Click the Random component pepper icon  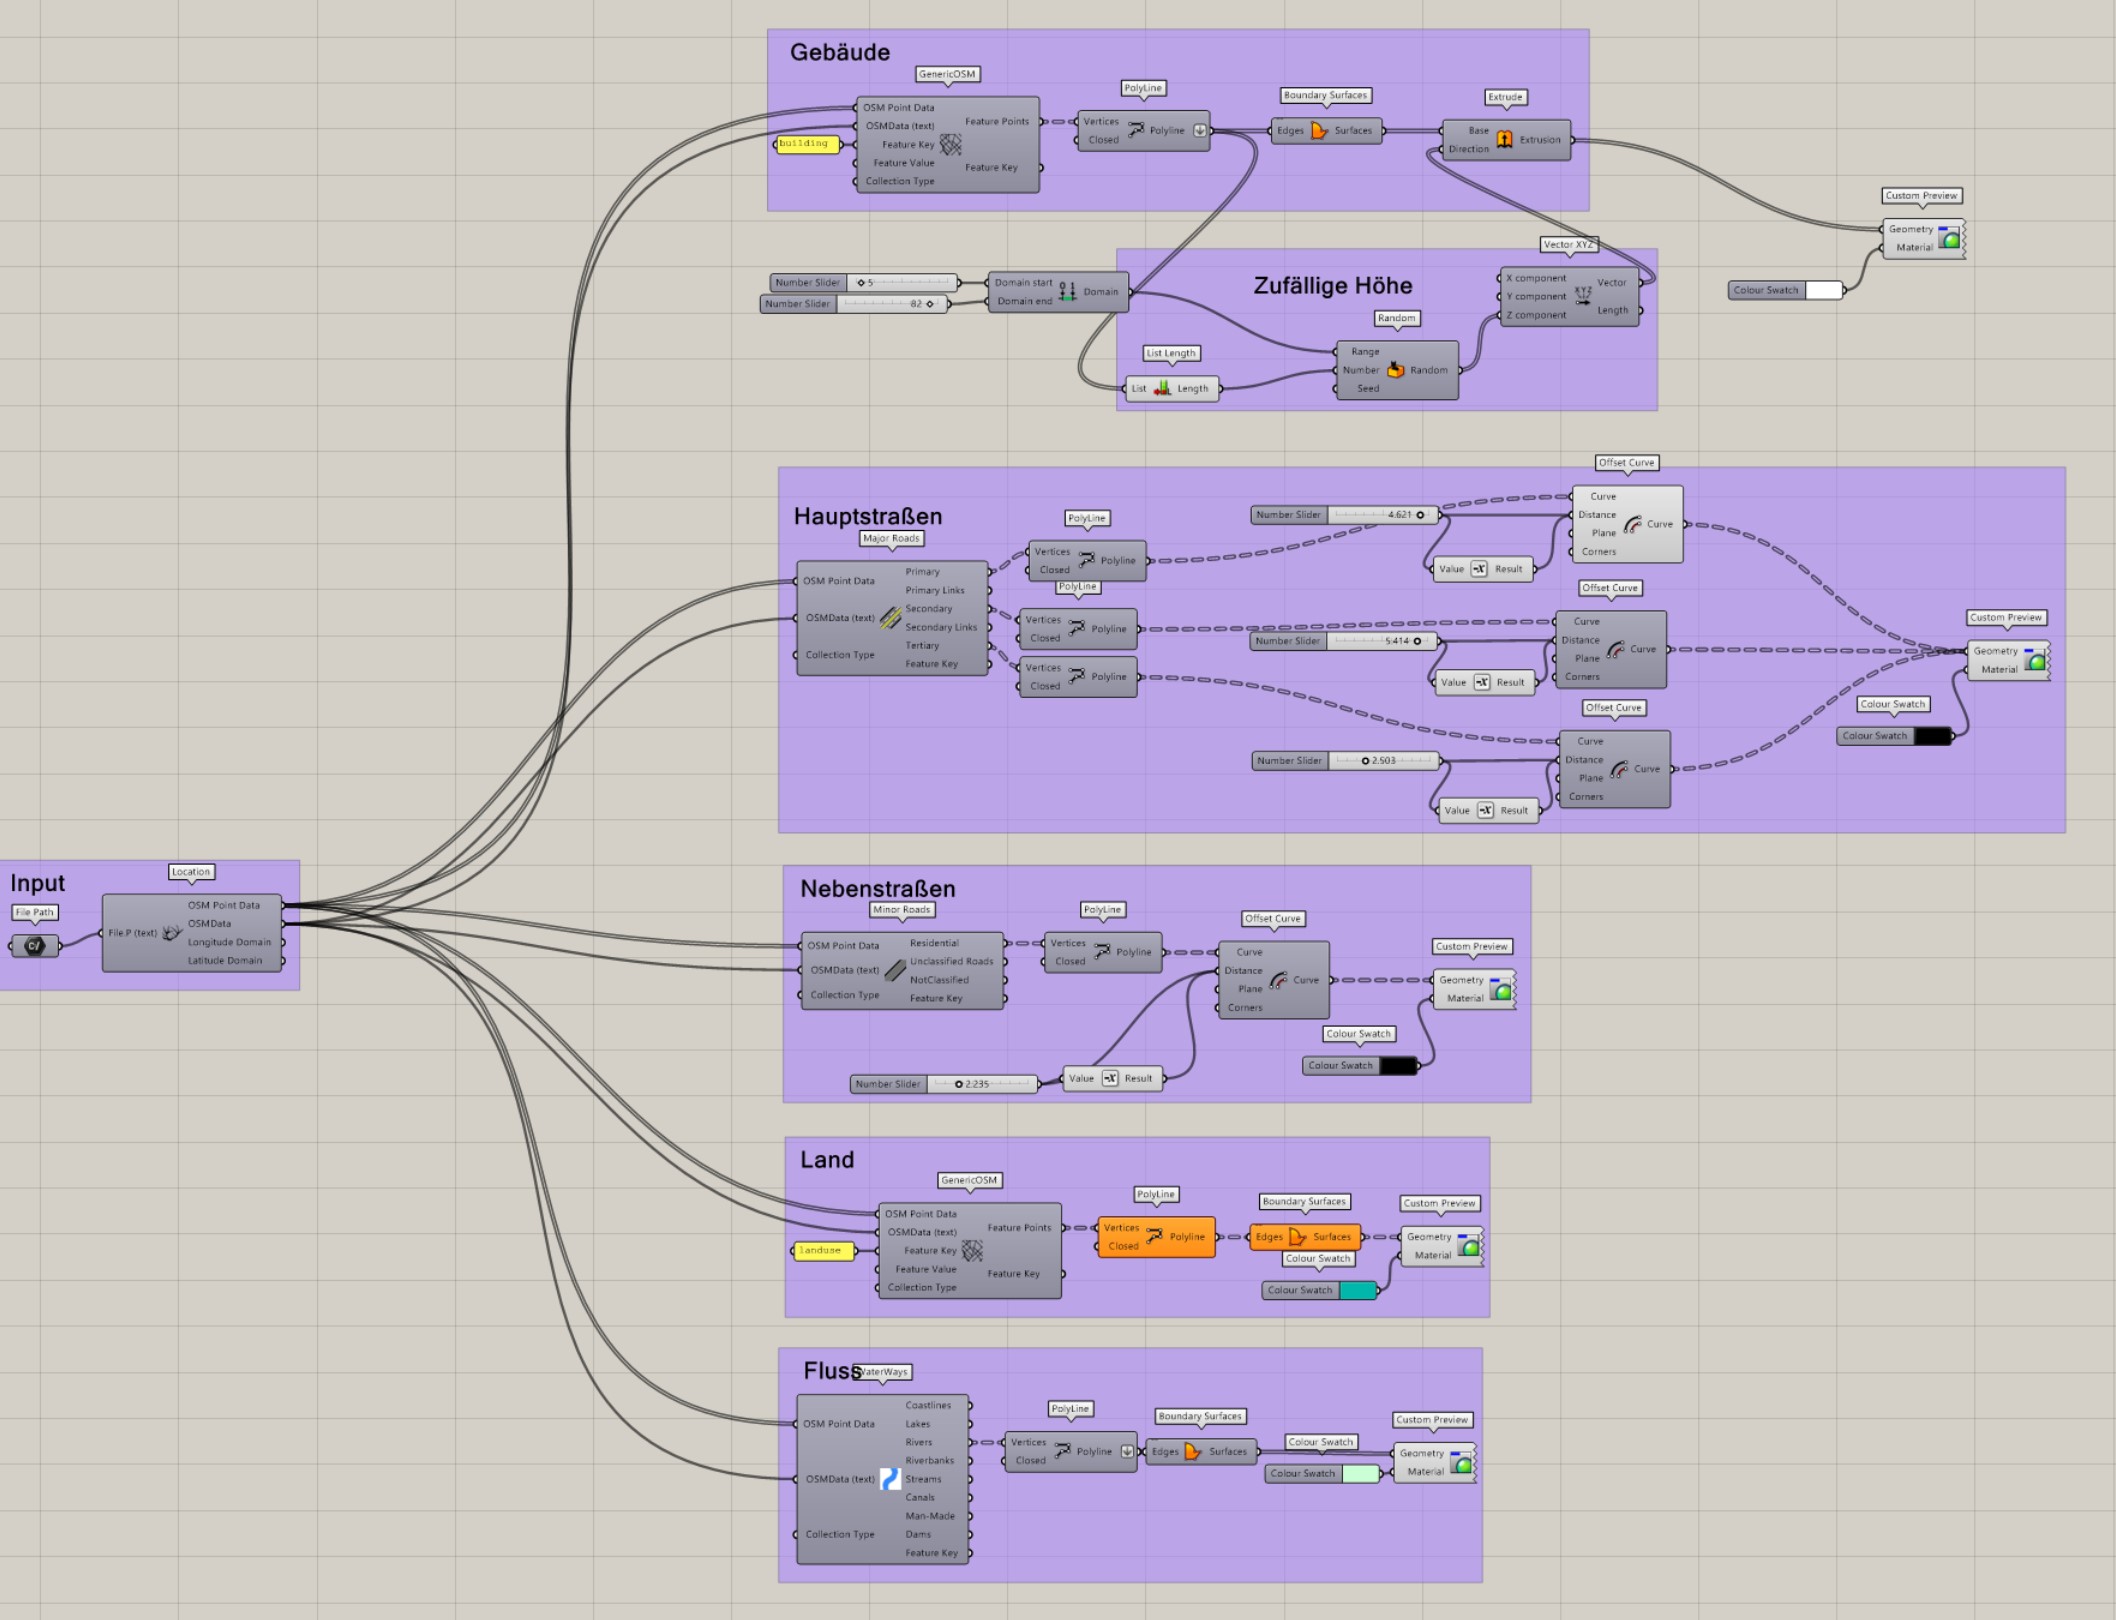point(1394,370)
